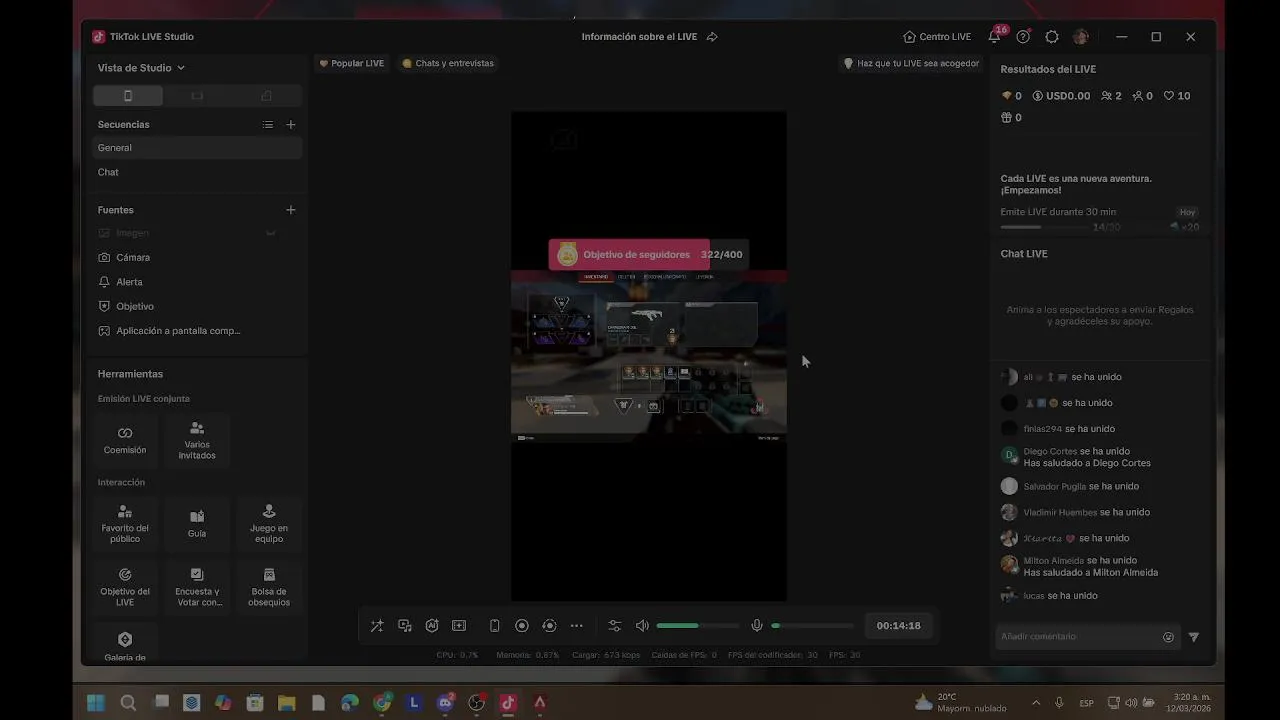Switch to the third layout view mode
Viewport: 1280px width, 720px height.
pos(266,96)
